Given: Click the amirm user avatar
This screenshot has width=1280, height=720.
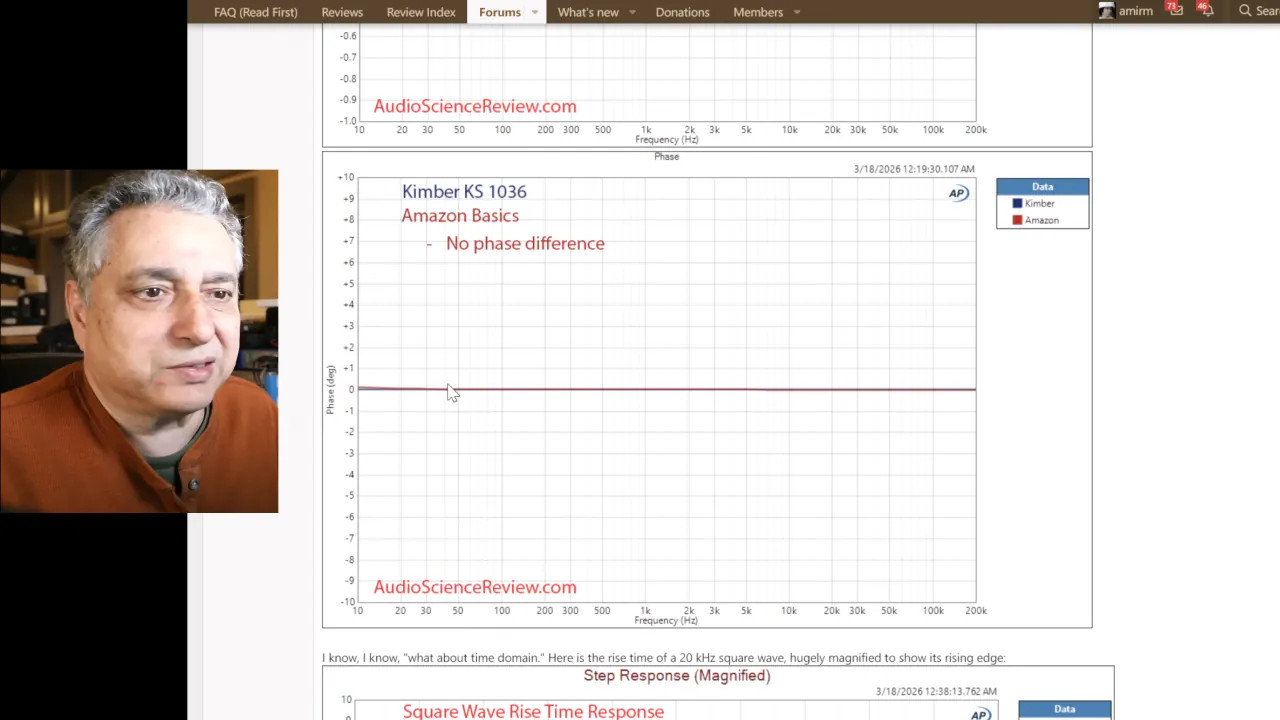Looking at the screenshot, I should point(1106,11).
